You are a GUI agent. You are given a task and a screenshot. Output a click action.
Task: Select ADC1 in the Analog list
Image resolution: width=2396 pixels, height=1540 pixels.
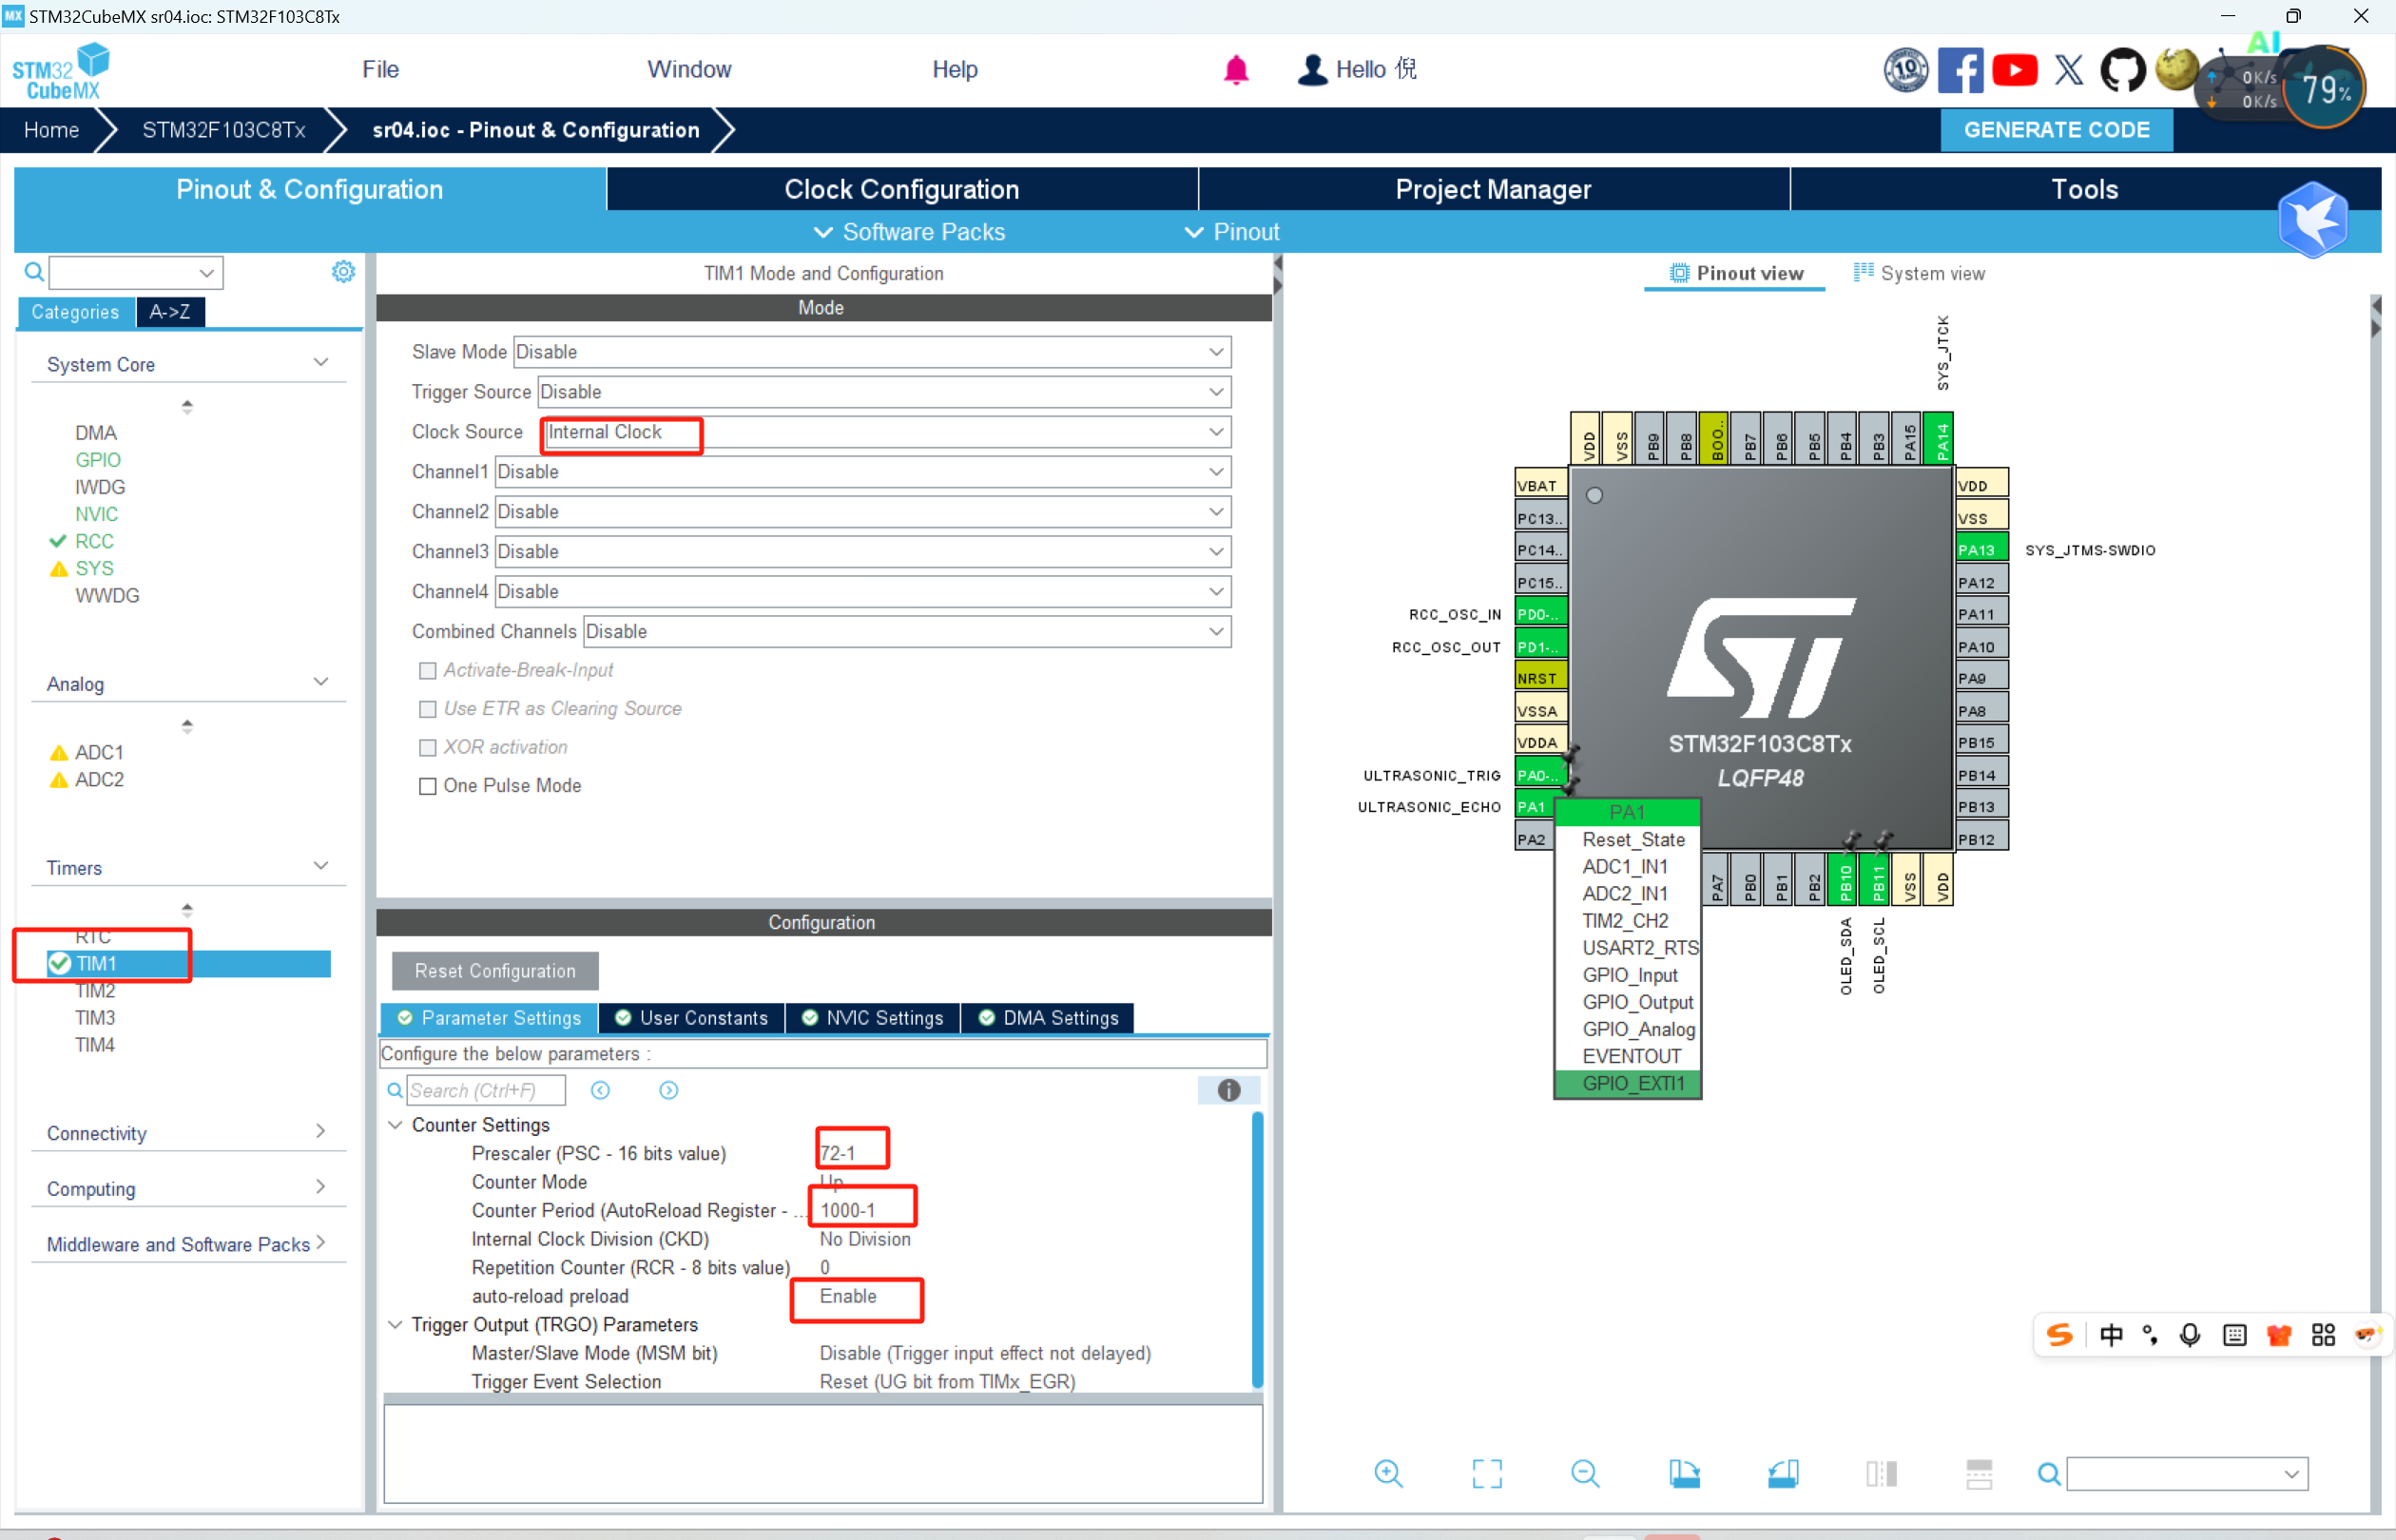[x=99, y=752]
